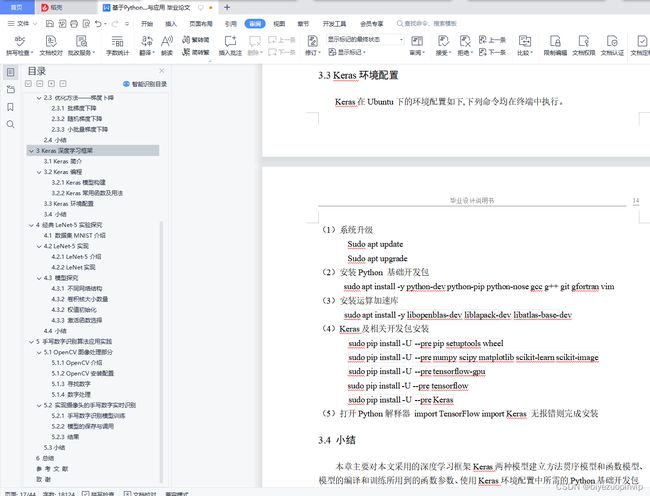650x496 pixels.
Task: Collapse the 4.2 LeNet-5 实现 section
Action: (39, 246)
